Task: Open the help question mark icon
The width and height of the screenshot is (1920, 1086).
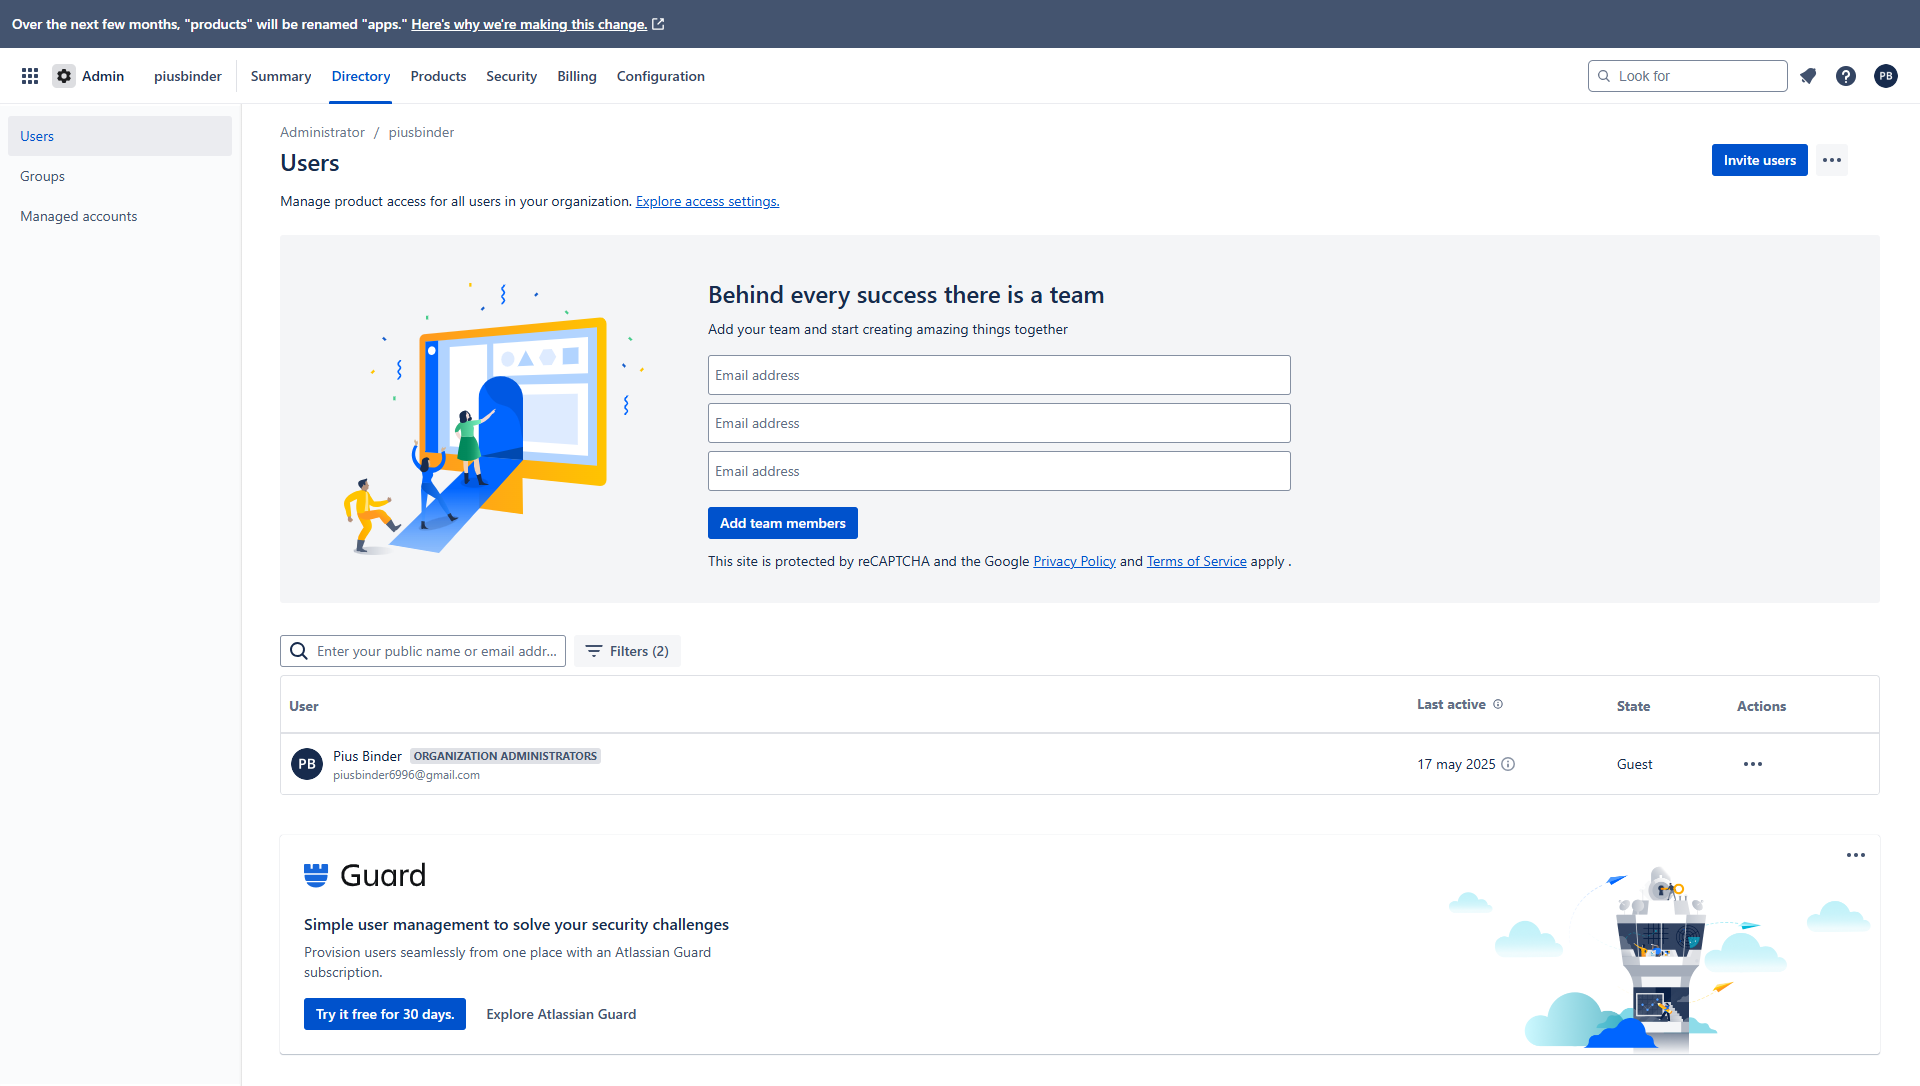Action: pos(1846,76)
